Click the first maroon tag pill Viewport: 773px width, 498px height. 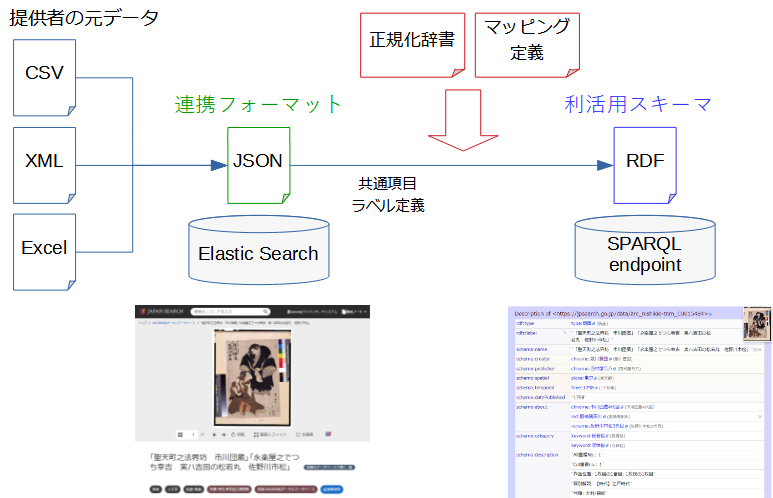tap(229, 489)
